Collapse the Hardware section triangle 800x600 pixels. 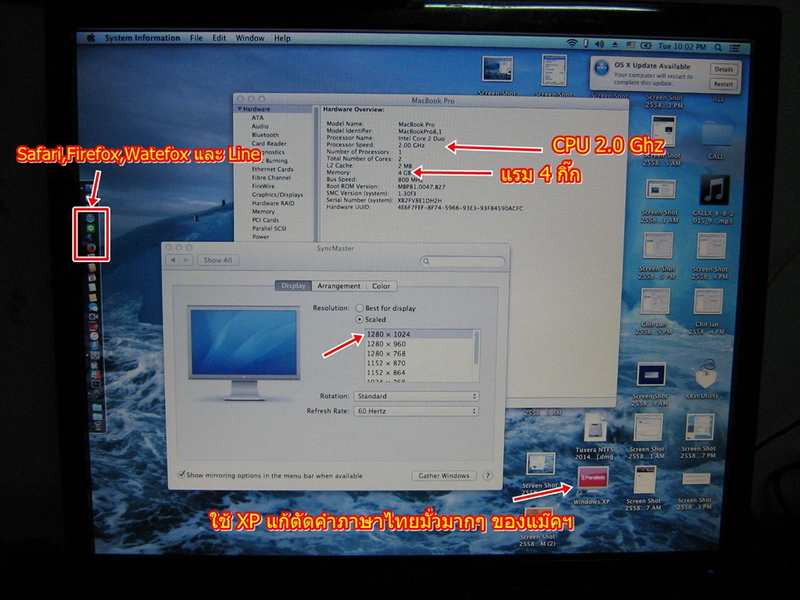point(239,109)
